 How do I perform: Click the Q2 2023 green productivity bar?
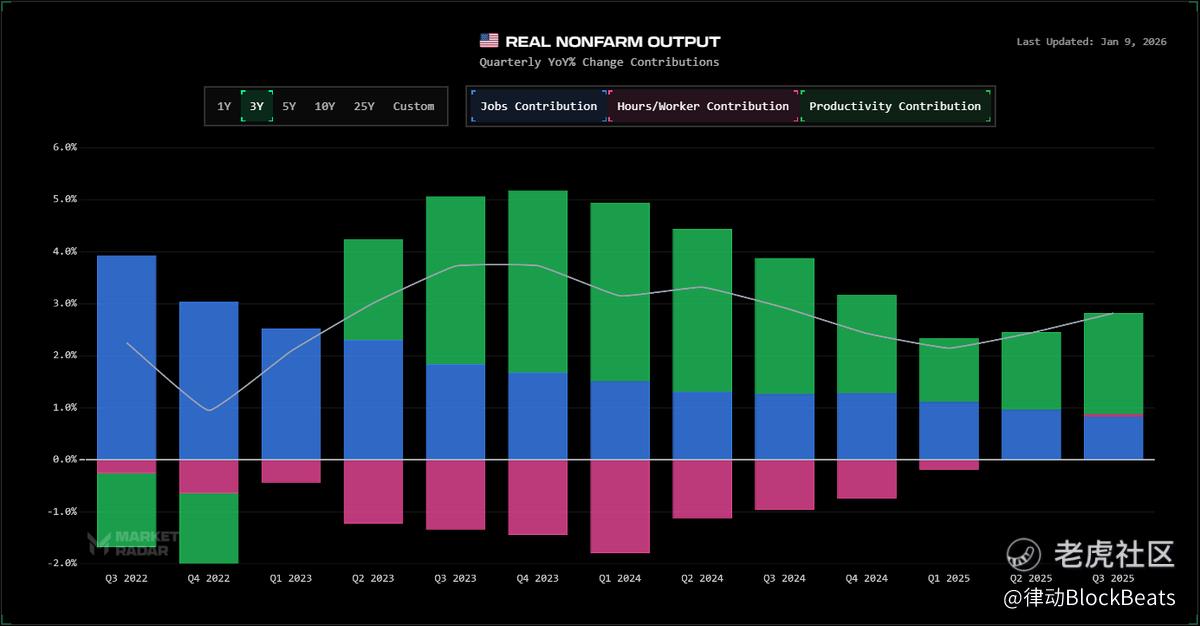click(x=373, y=290)
